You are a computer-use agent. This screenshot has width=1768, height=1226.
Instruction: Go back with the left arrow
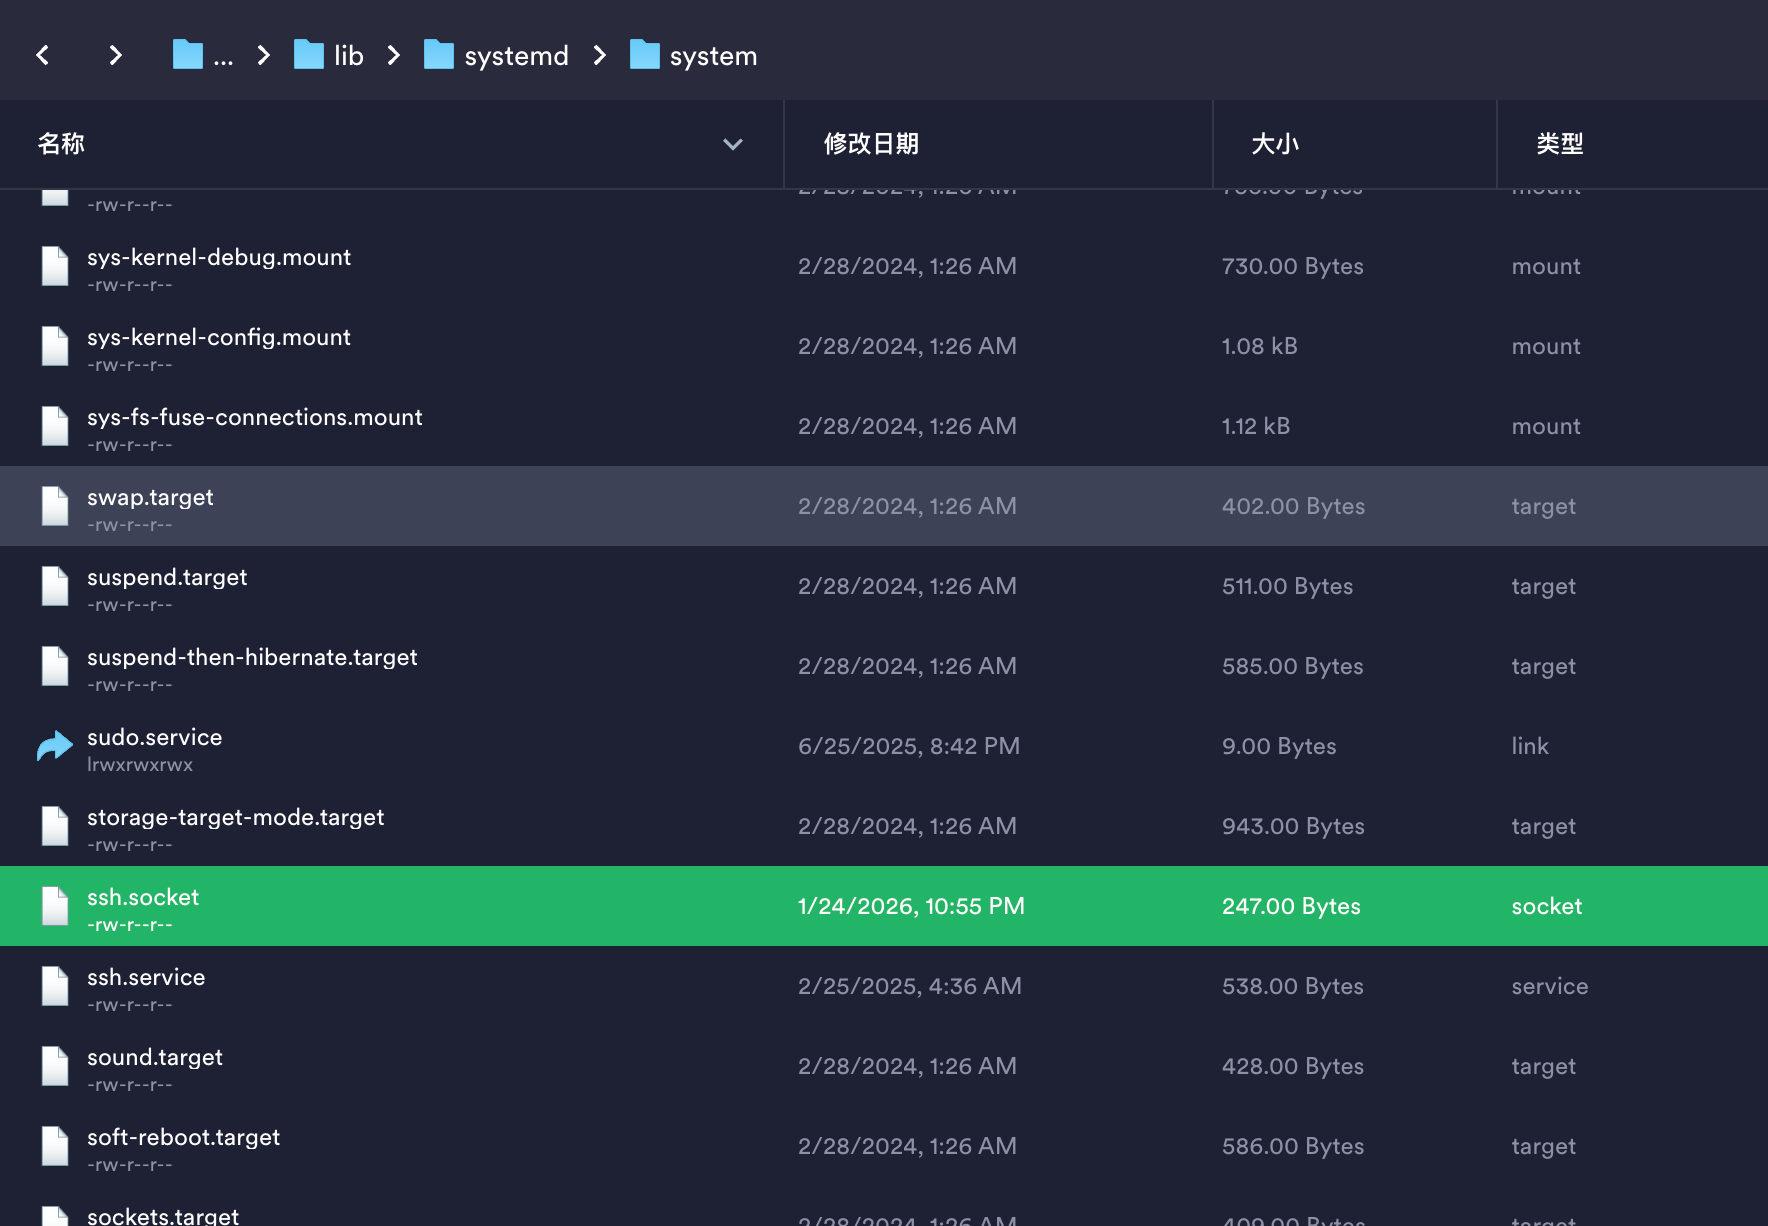[43, 55]
